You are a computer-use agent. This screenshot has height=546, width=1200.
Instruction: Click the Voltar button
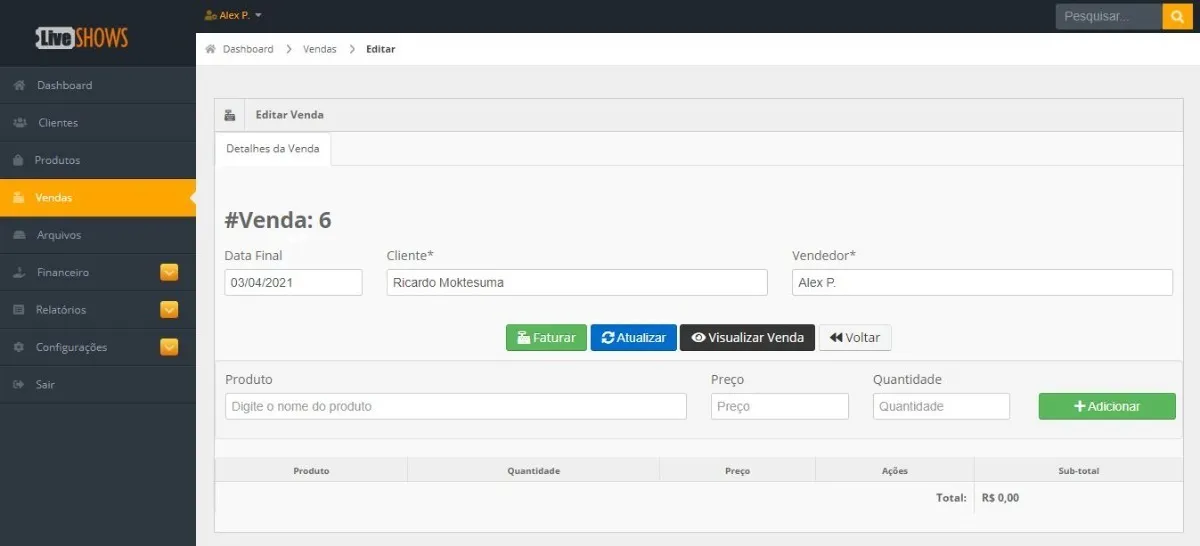[x=855, y=338]
